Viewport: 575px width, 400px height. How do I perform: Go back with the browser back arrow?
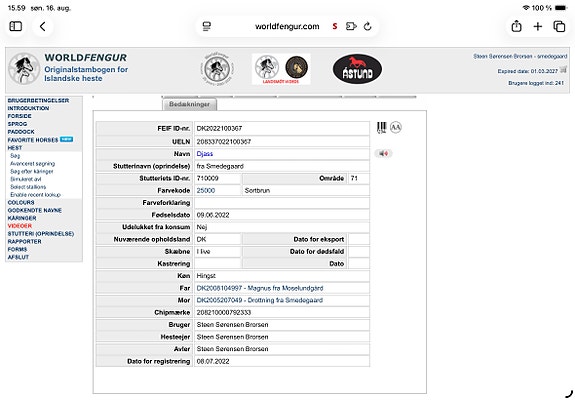click(x=43, y=26)
